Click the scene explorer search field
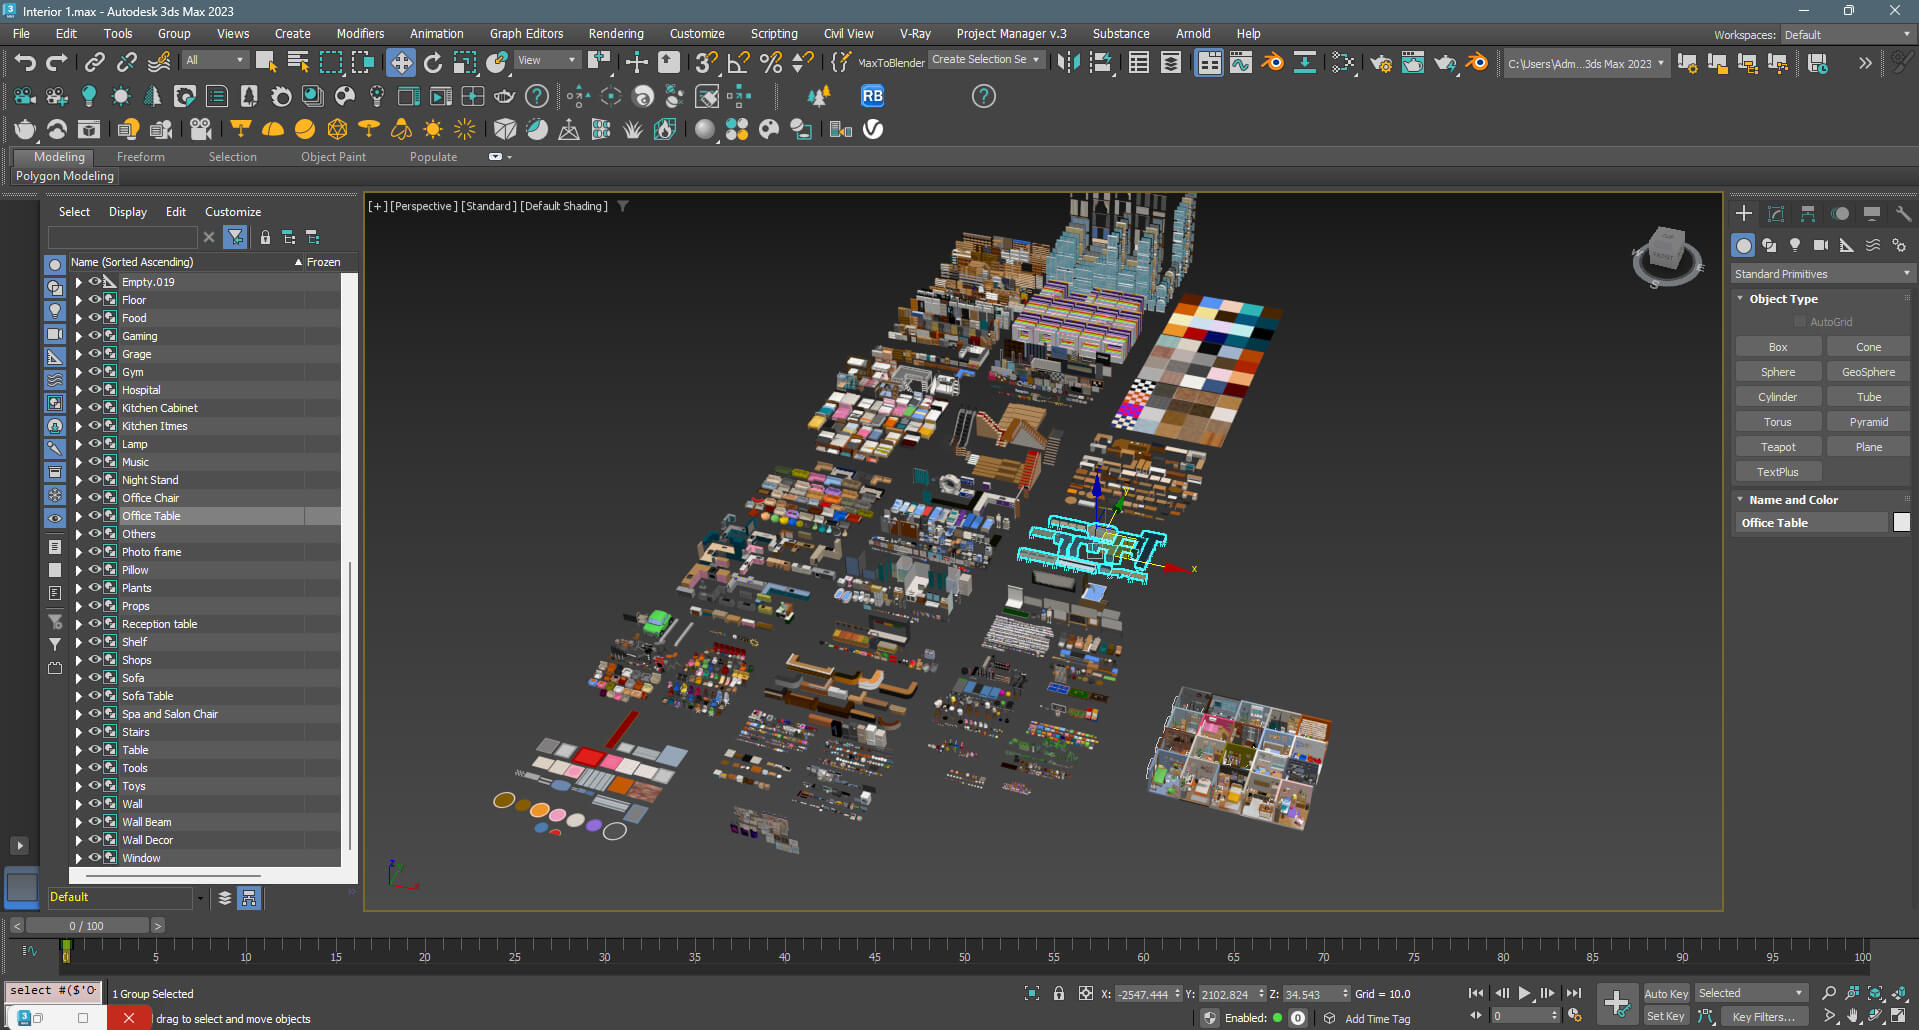The width and height of the screenshot is (1919, 1030). point(122,237)
